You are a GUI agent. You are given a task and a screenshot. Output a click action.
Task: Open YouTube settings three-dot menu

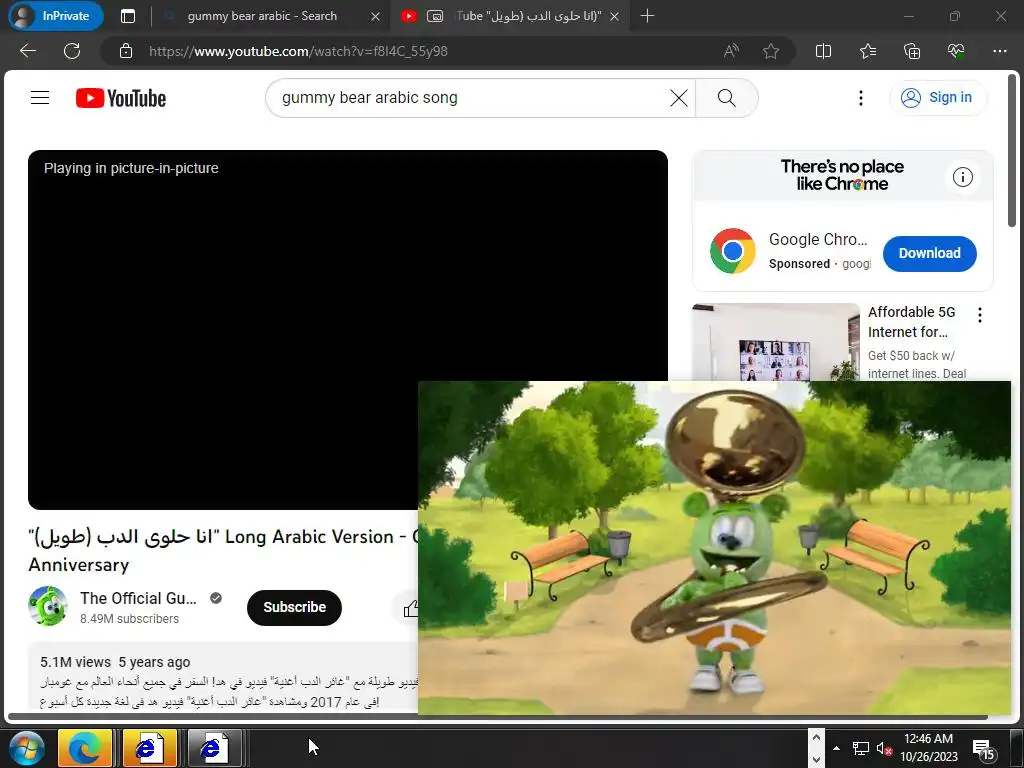[861, 98]
